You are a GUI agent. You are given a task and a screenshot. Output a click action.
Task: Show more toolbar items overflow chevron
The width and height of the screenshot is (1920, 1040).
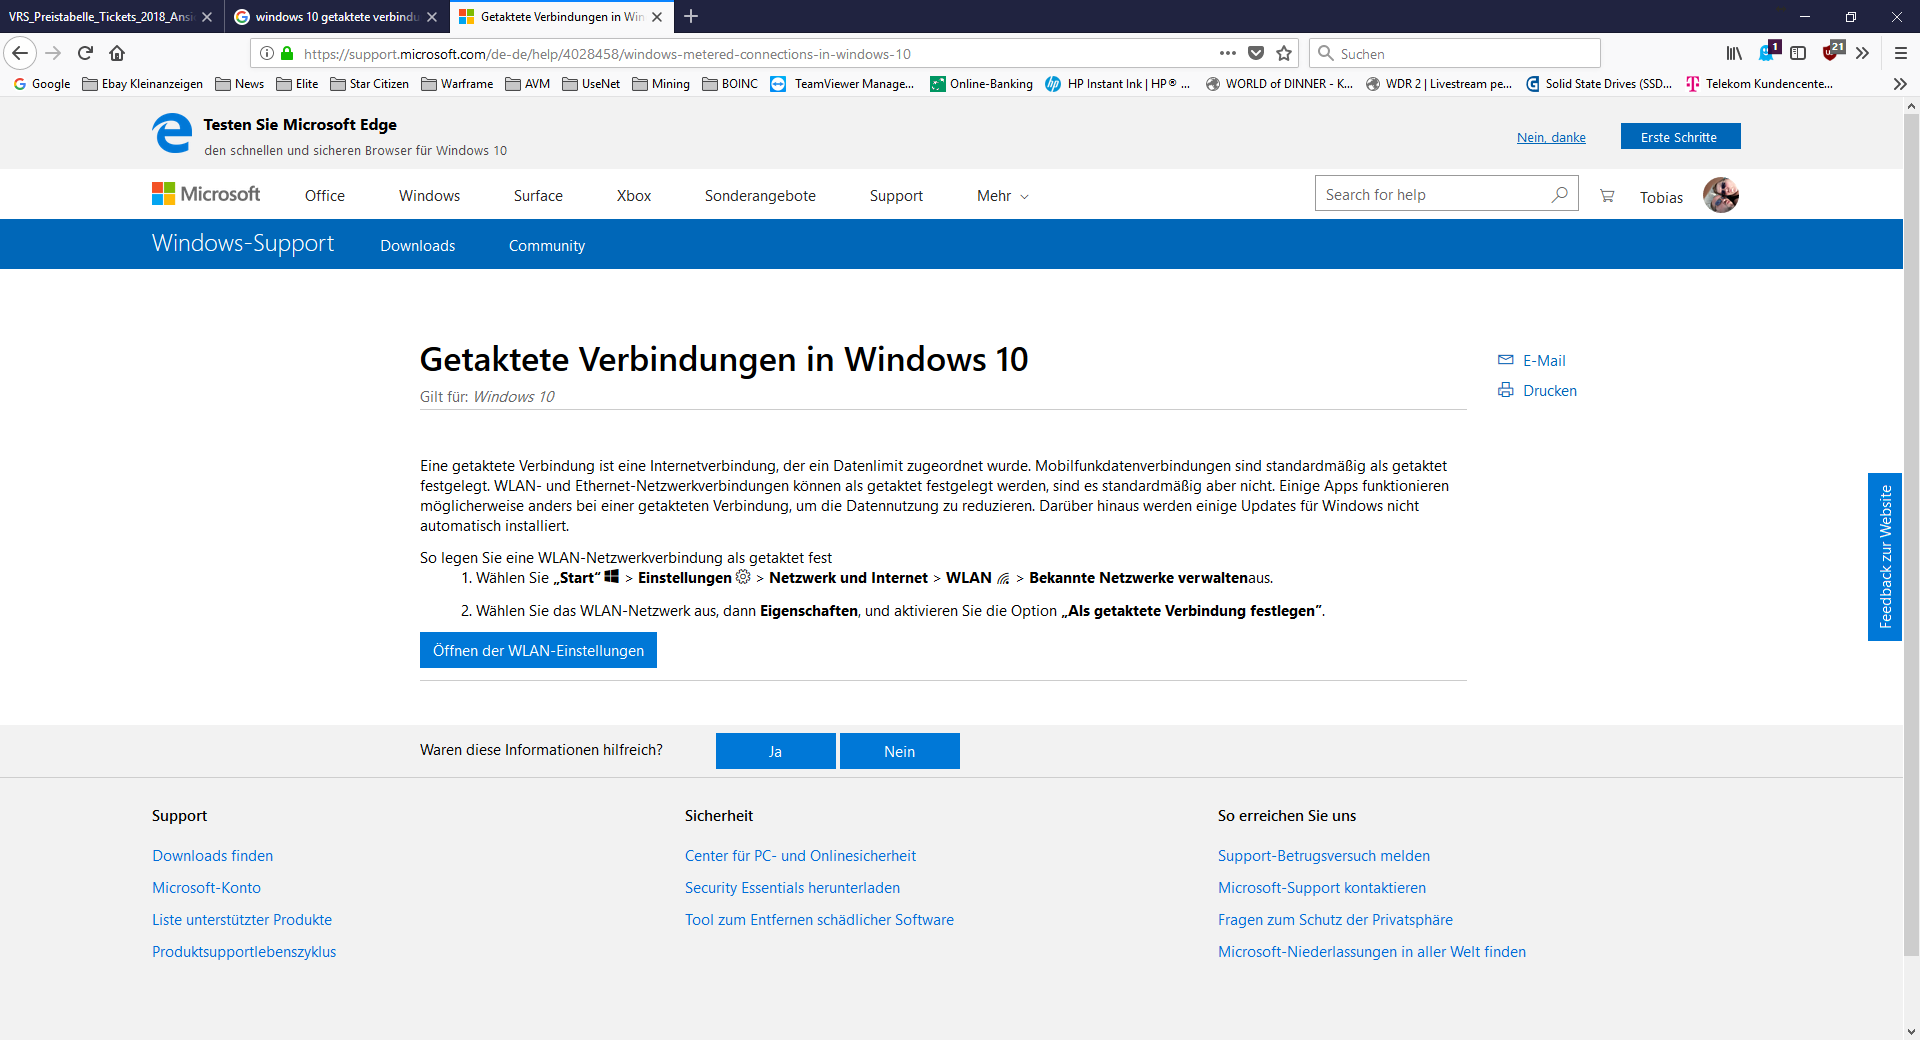pyautogui.click(x=1862, y=53)
